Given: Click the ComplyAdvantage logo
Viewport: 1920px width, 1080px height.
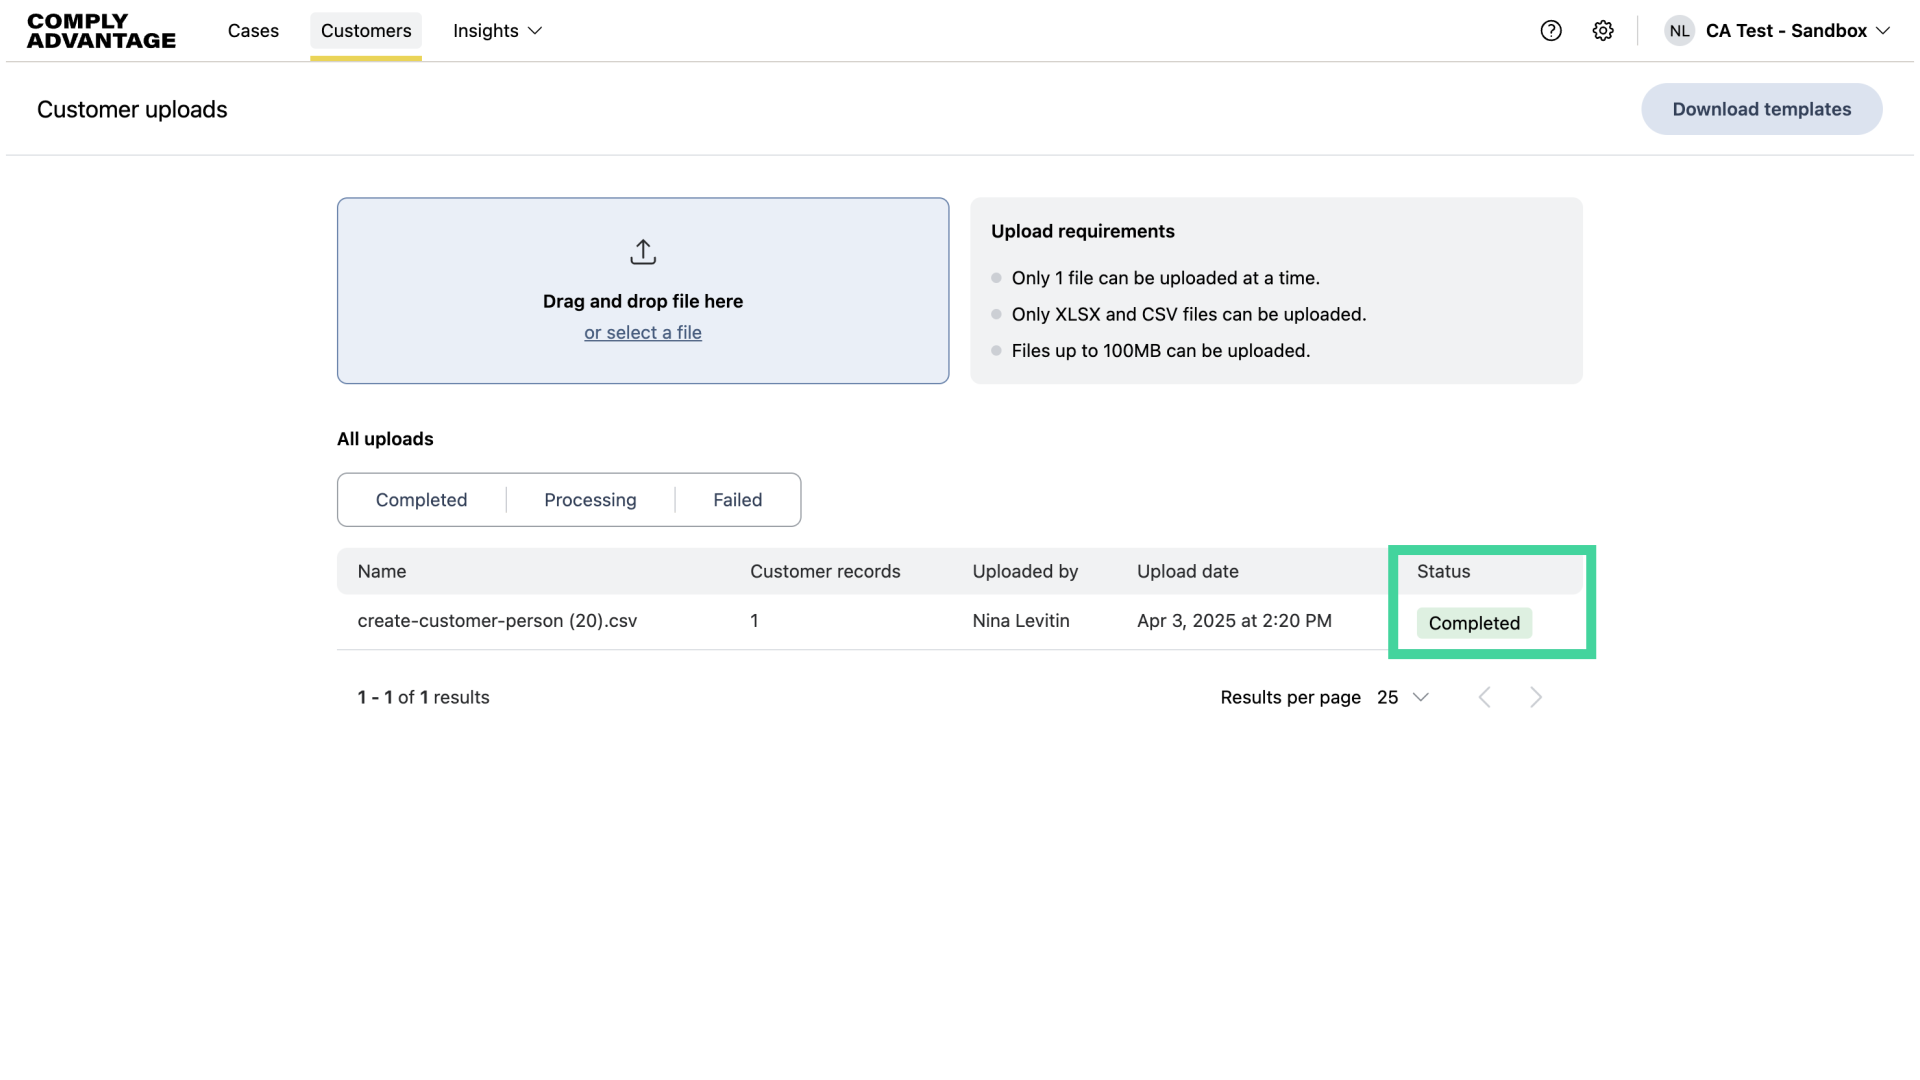Looking at the screenshot, I should tap(101, 31).
